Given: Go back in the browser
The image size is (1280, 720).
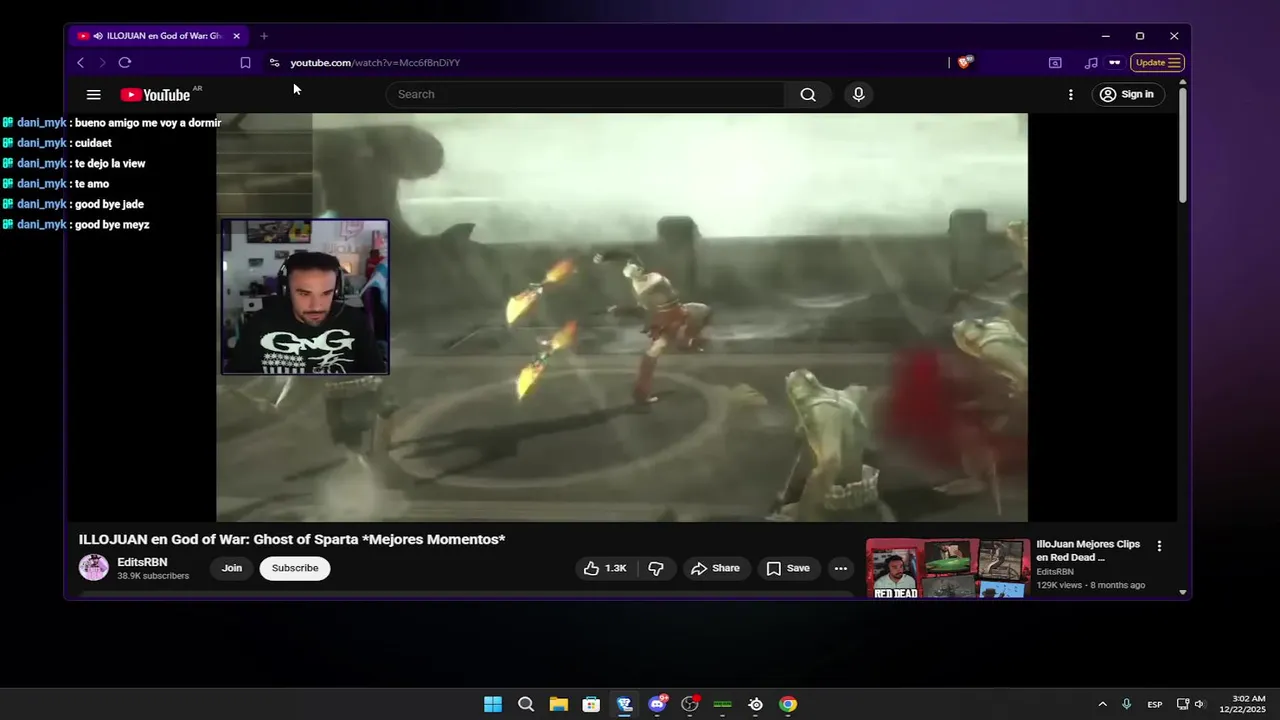Looking at the screenshot, I should tap(80, 63).
